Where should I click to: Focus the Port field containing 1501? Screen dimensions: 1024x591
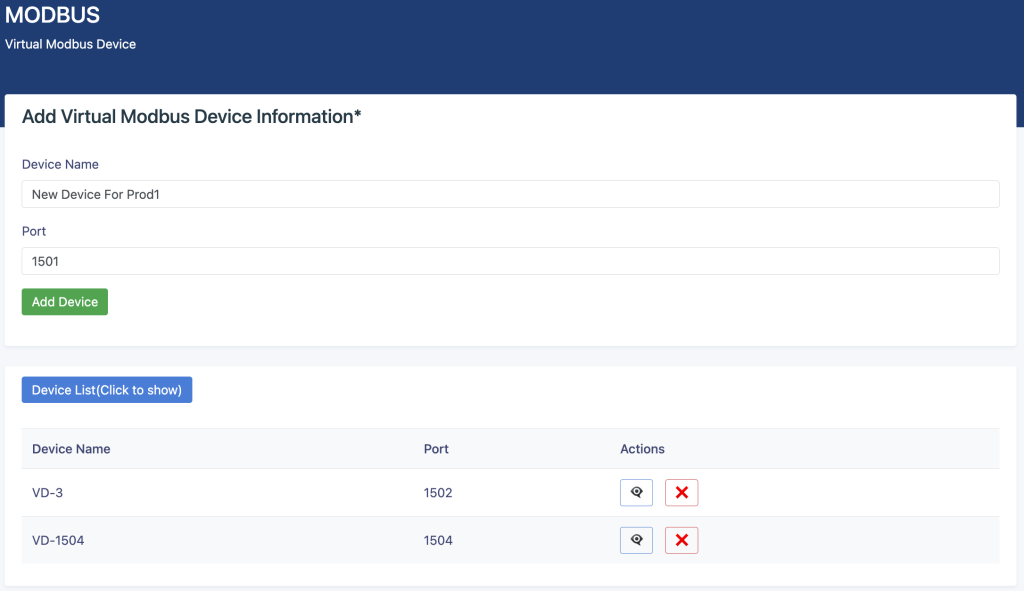(x=510, y=261)
